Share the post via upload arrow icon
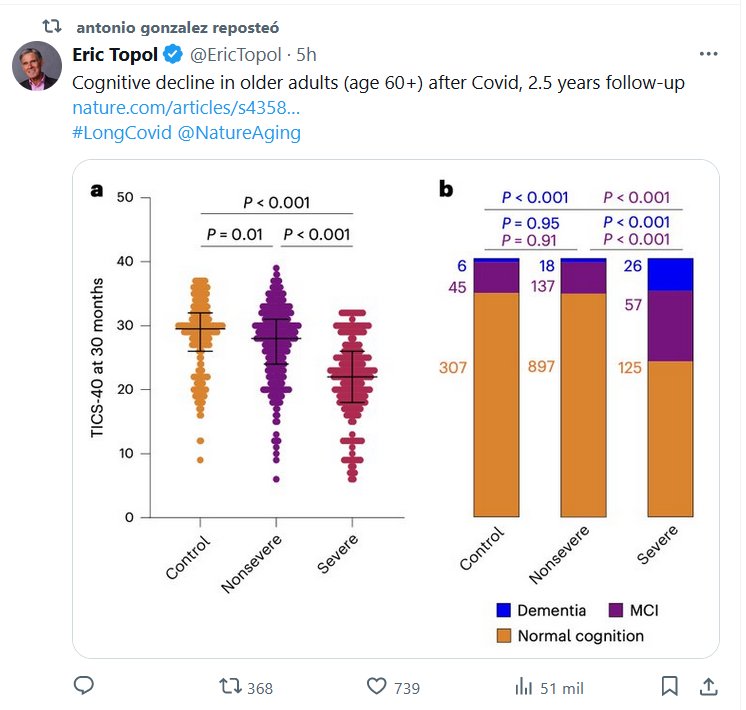This screenshot has height=710, width=746. (708, 687)
